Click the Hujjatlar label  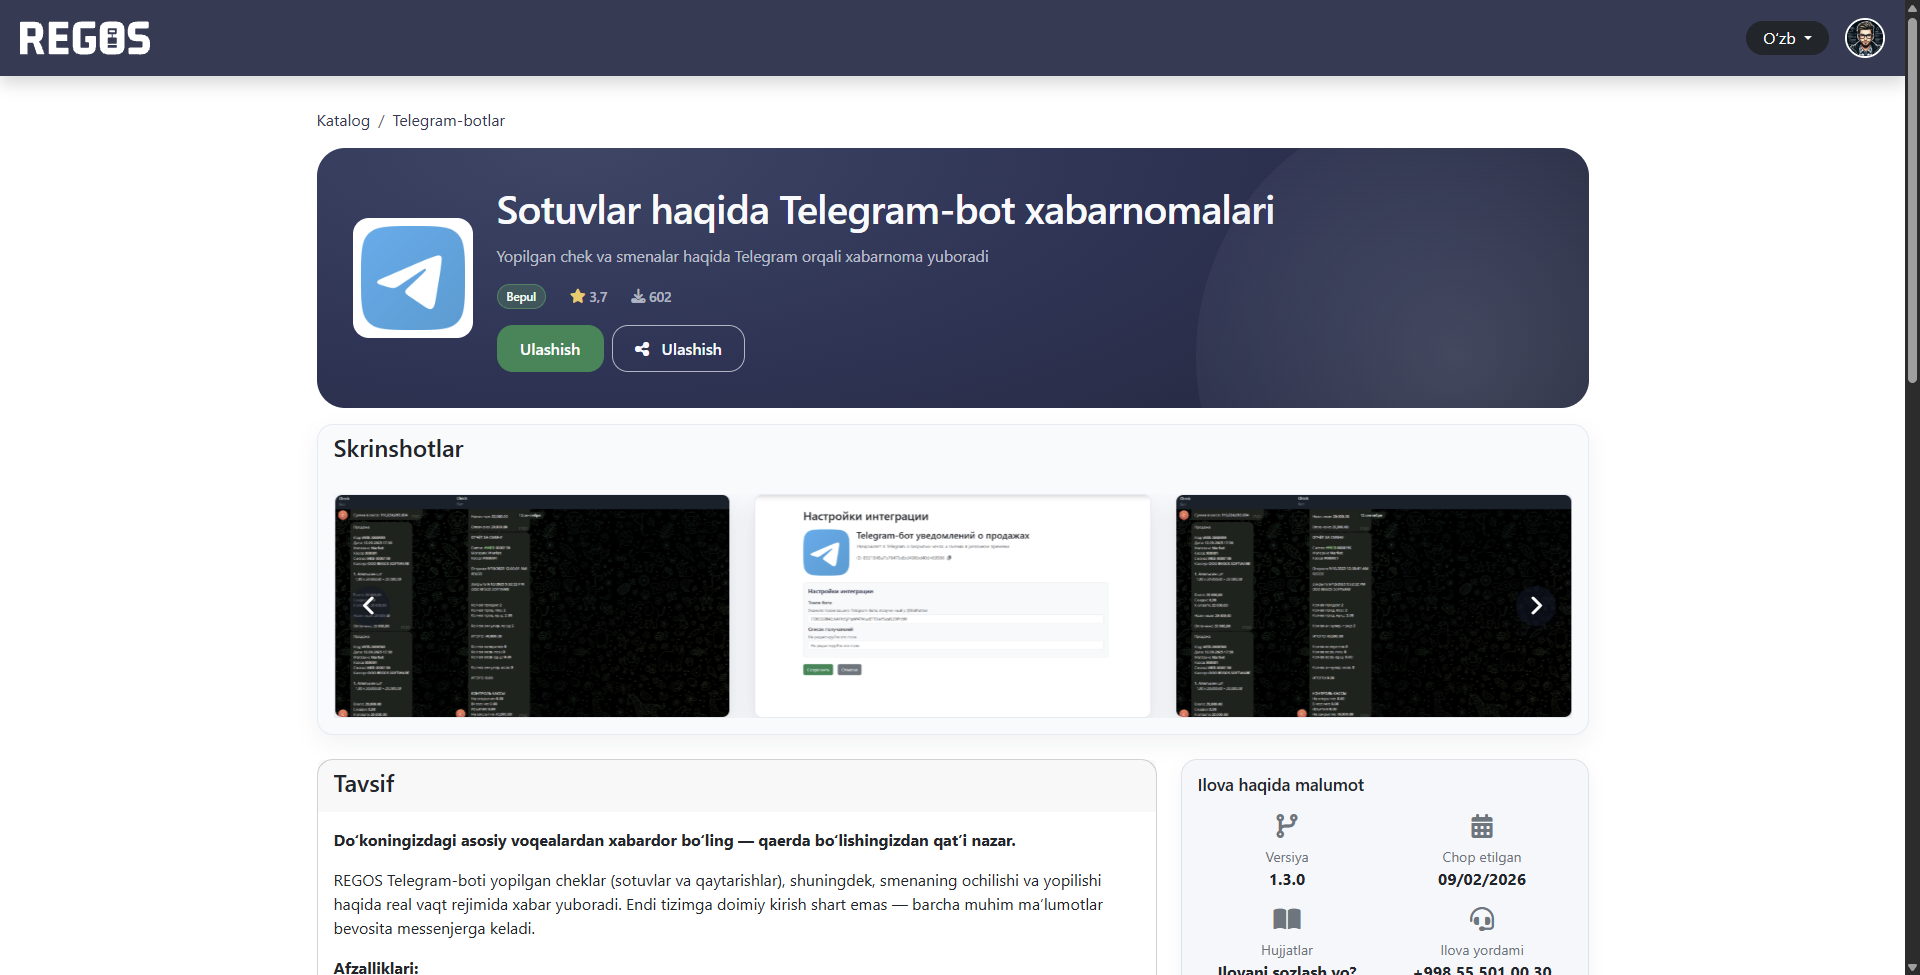1287,950
